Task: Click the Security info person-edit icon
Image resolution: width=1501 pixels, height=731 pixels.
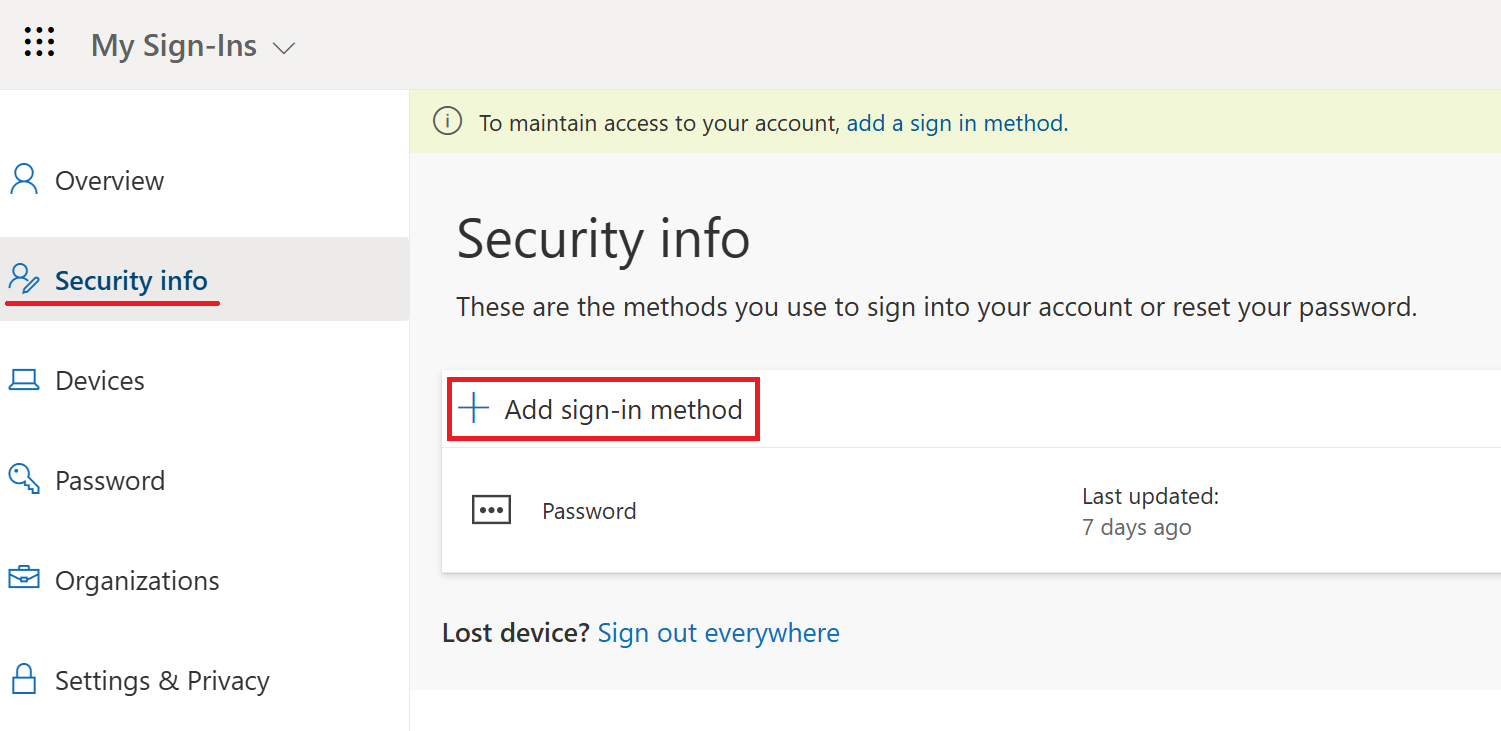Action: 24,279
